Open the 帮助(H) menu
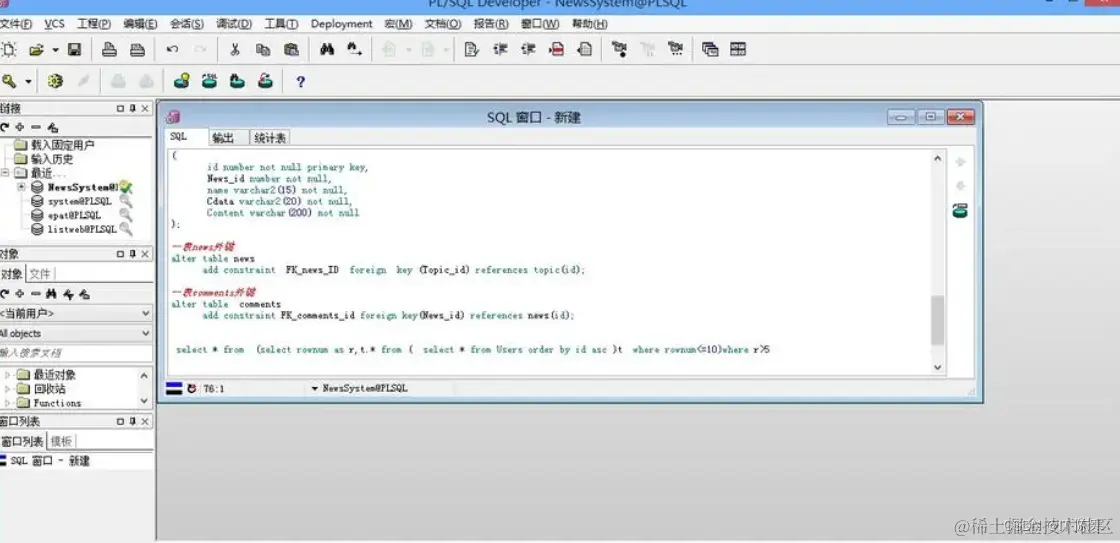Image resolution: width=1120 pixels, height=543 pixels. (x=589, y=24)
